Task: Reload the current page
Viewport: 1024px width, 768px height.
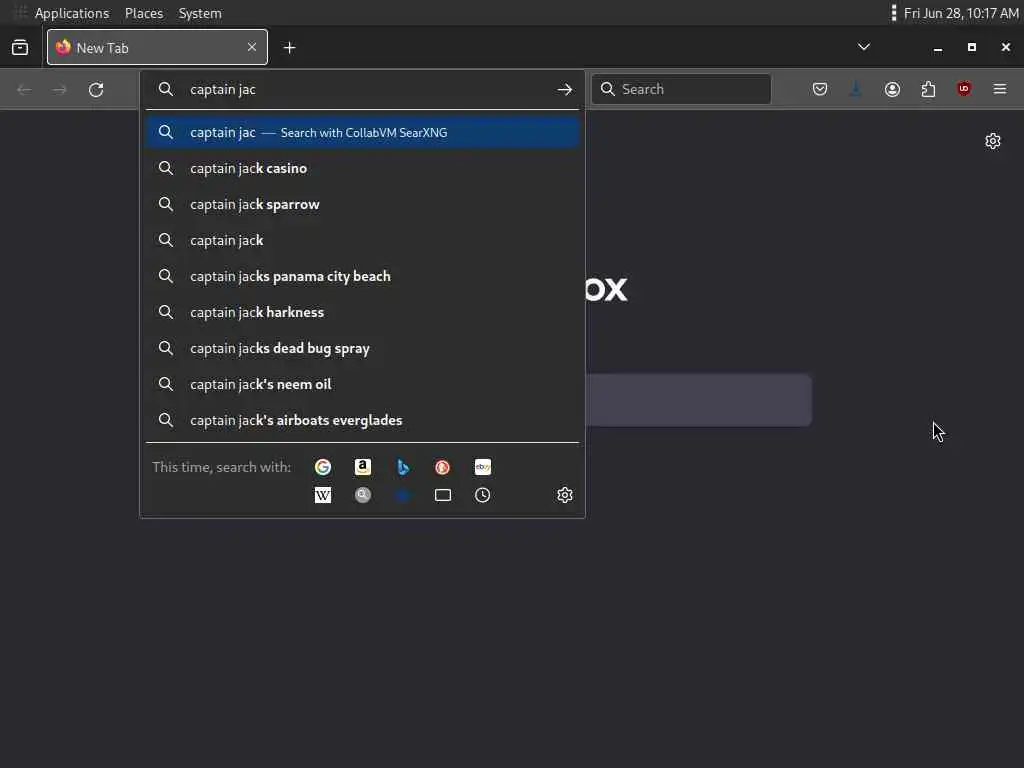Action: click(x=96, y=89)
